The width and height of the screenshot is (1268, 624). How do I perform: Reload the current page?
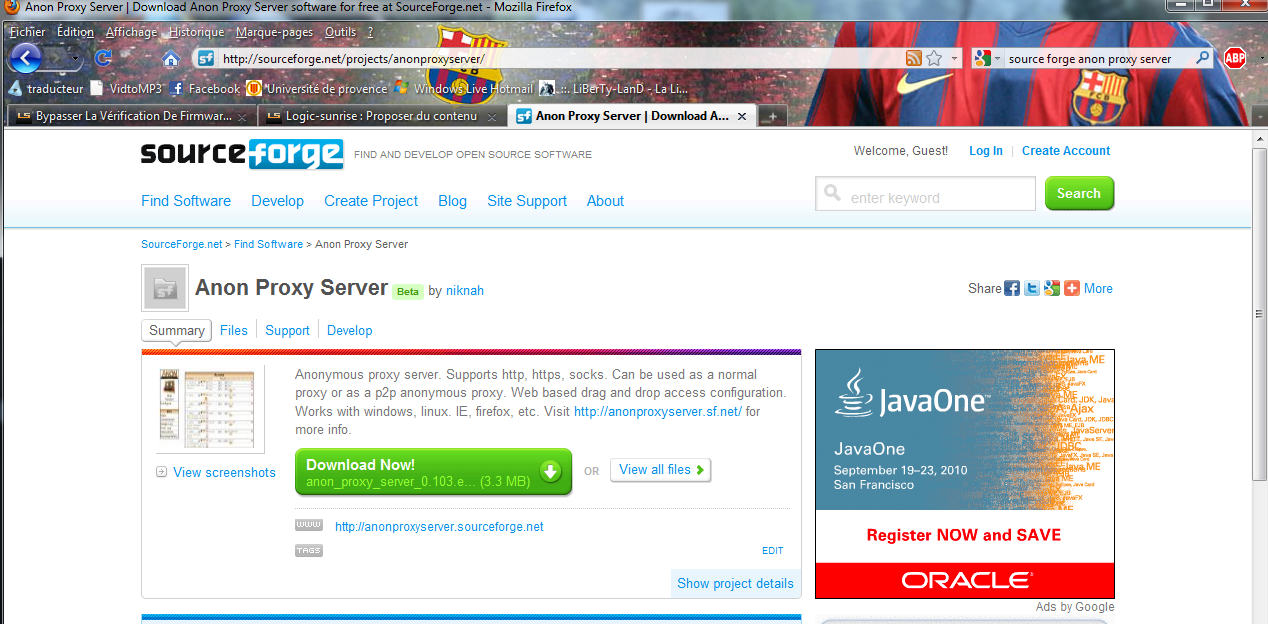click(102, 58)
